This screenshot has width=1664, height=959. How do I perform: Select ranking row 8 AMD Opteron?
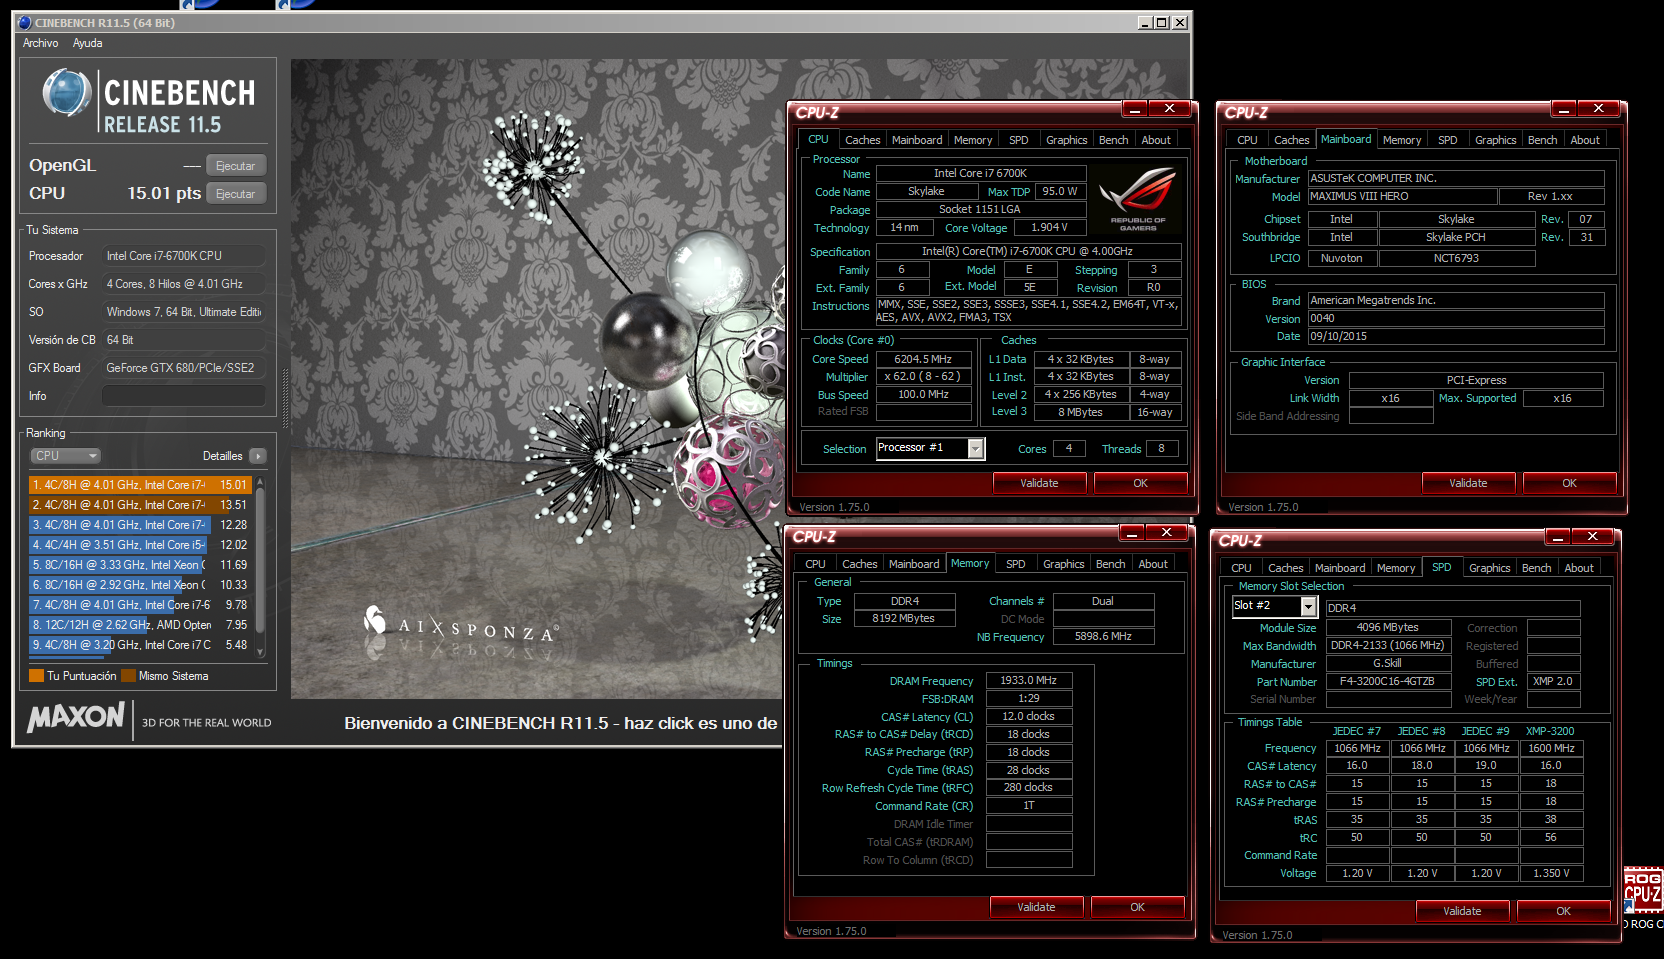tap(140, 625)
